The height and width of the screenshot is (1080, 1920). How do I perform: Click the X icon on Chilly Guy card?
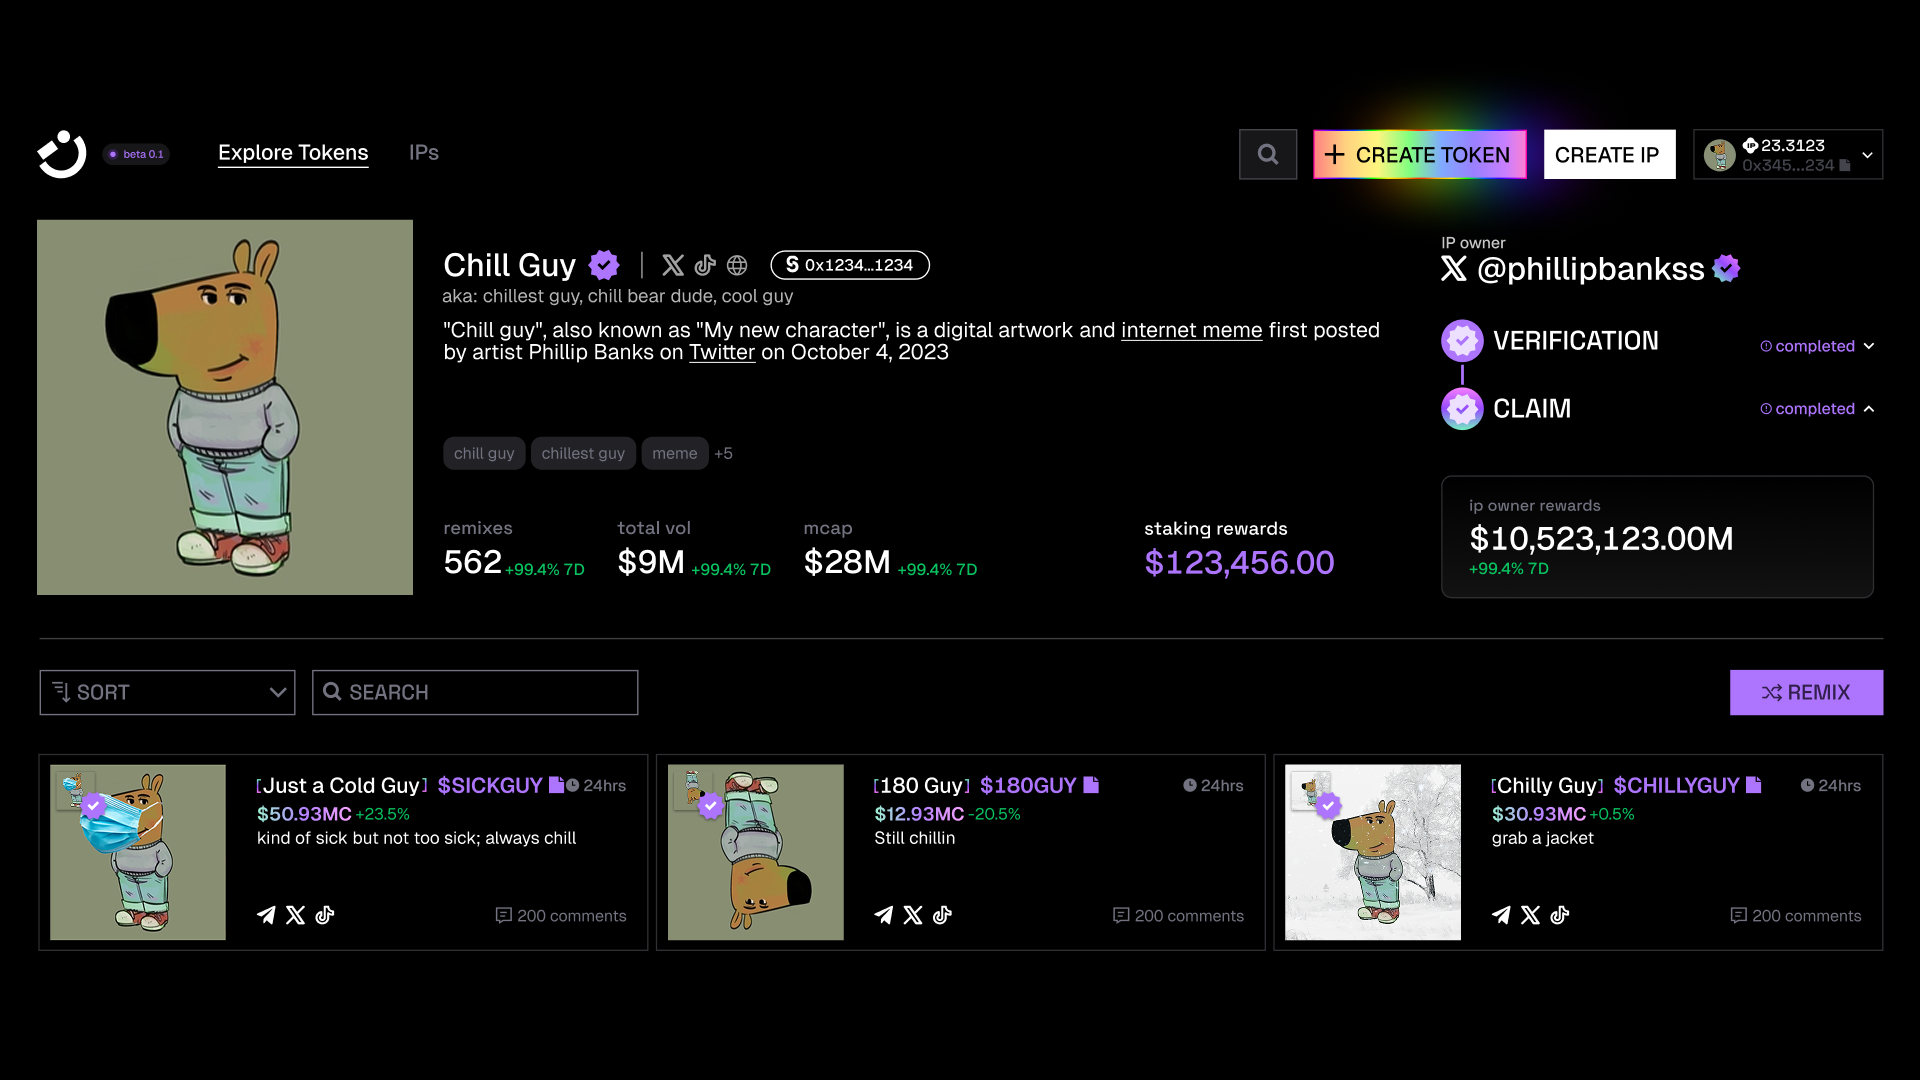(x=1530, y=915)
